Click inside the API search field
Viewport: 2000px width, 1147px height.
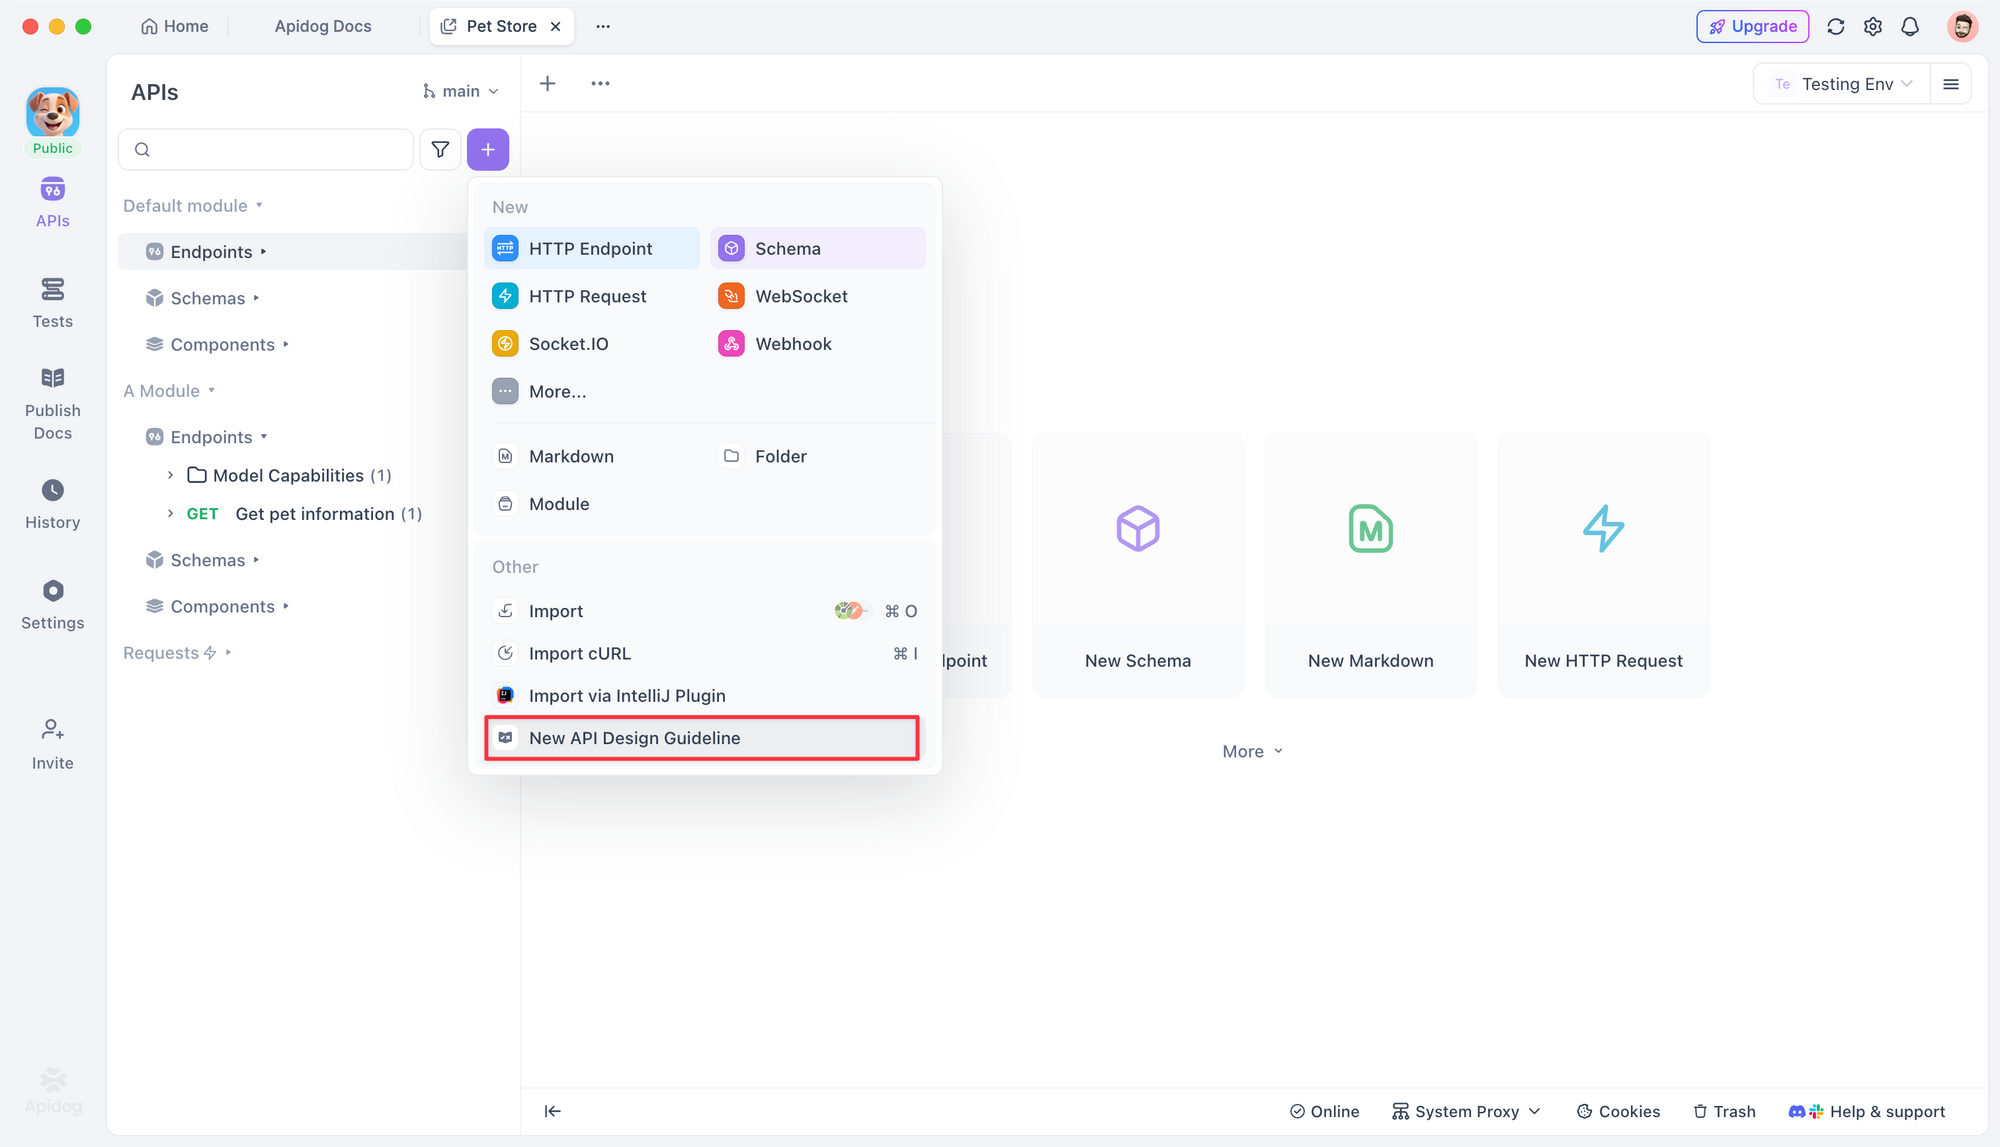point(265,149)
